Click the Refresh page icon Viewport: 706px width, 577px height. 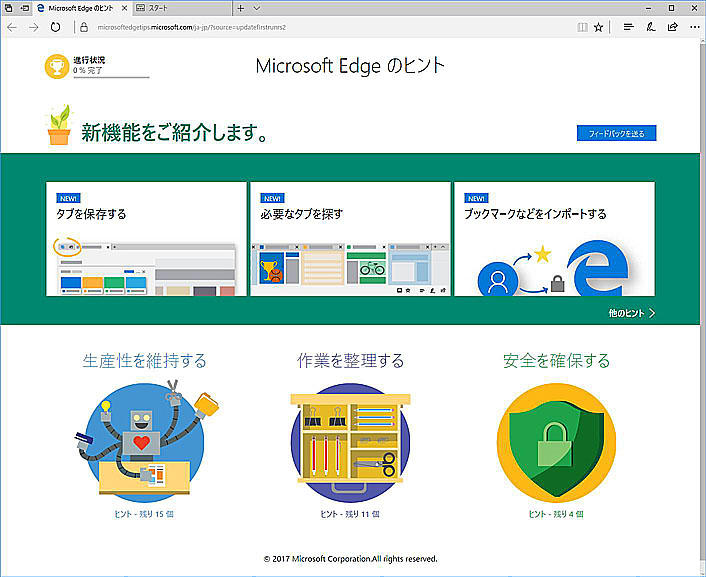(x=55, y=27)
